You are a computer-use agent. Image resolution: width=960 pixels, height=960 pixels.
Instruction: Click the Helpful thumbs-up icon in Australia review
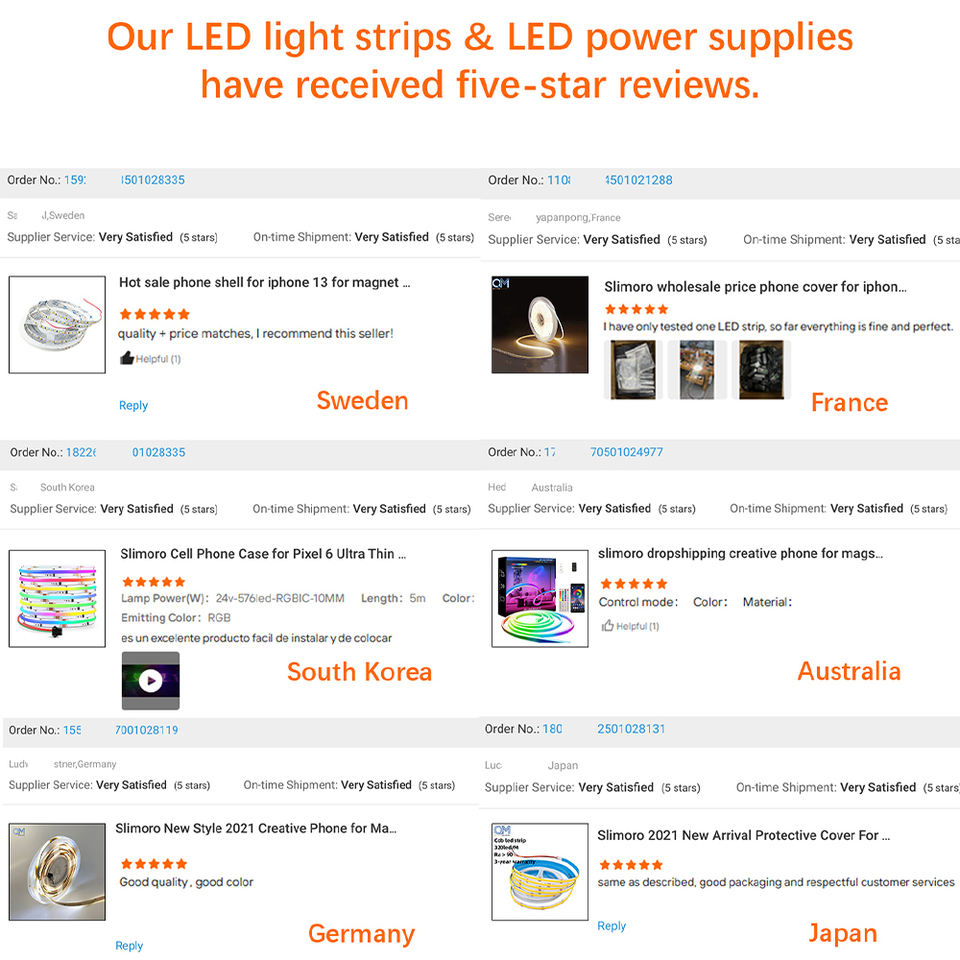pos(607,626)
